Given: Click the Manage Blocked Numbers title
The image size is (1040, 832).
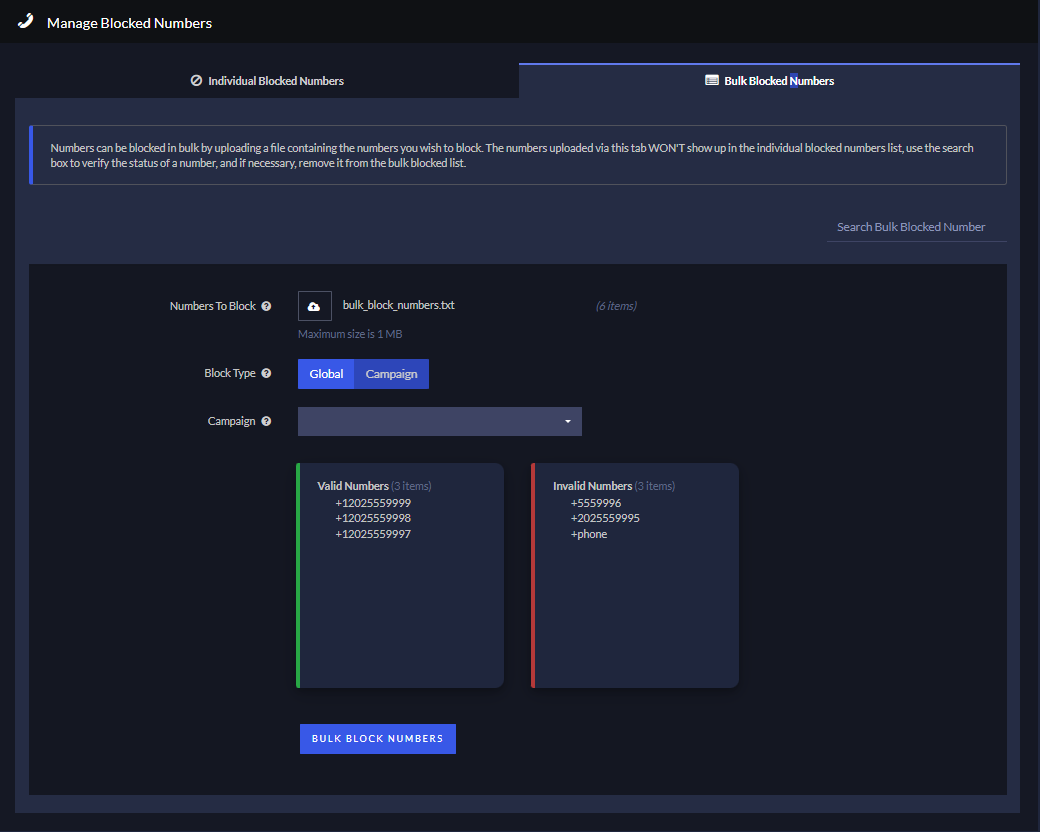Looking at the screenshot, I should [x=129, y=23].
